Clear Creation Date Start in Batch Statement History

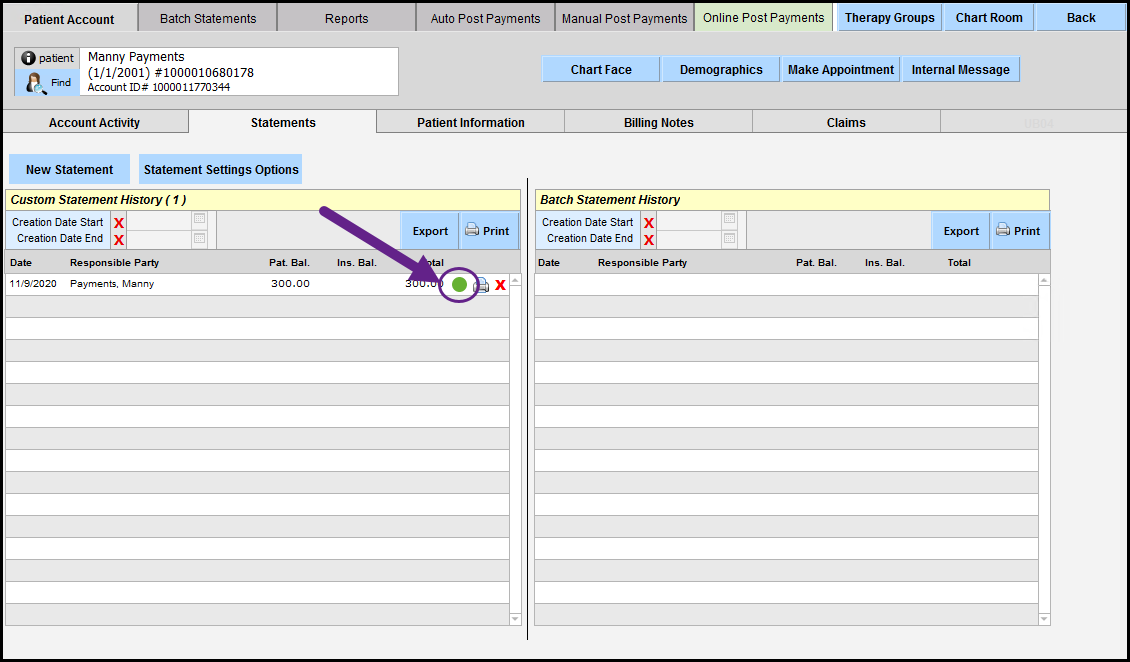tap(649, 223)
